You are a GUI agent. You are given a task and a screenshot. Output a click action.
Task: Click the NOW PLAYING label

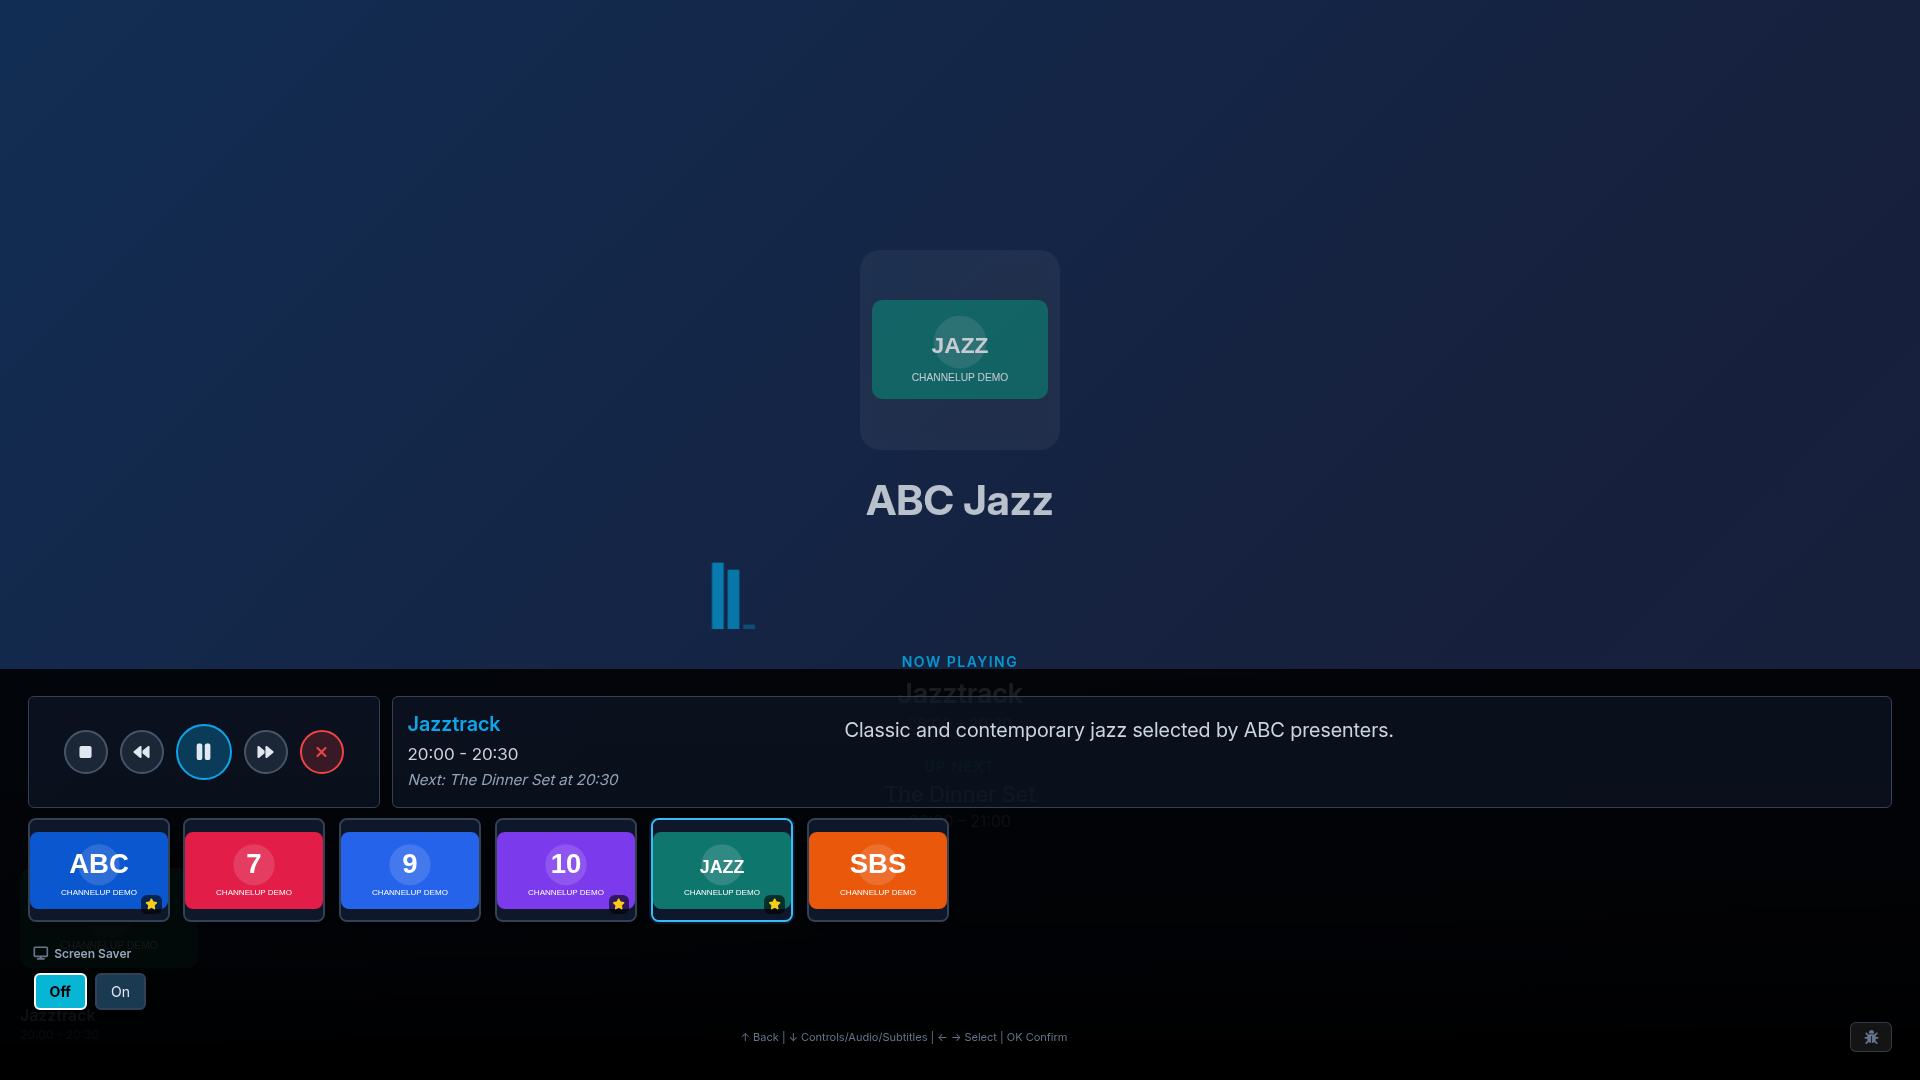coord(960,662)
